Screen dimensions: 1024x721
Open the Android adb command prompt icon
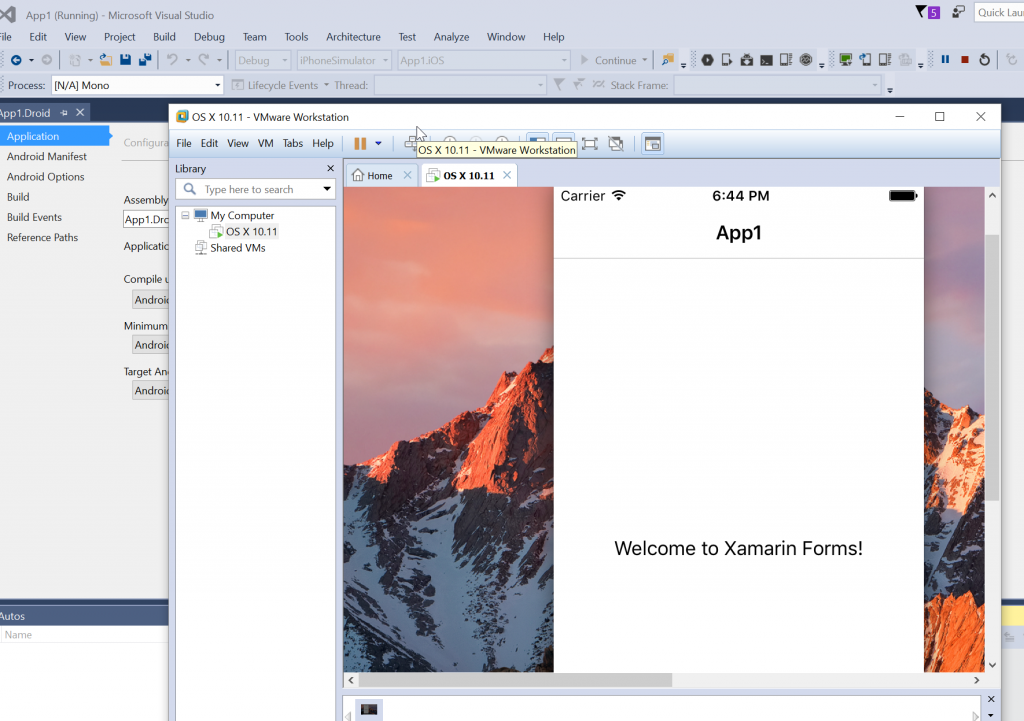click(x=767, y=60)
